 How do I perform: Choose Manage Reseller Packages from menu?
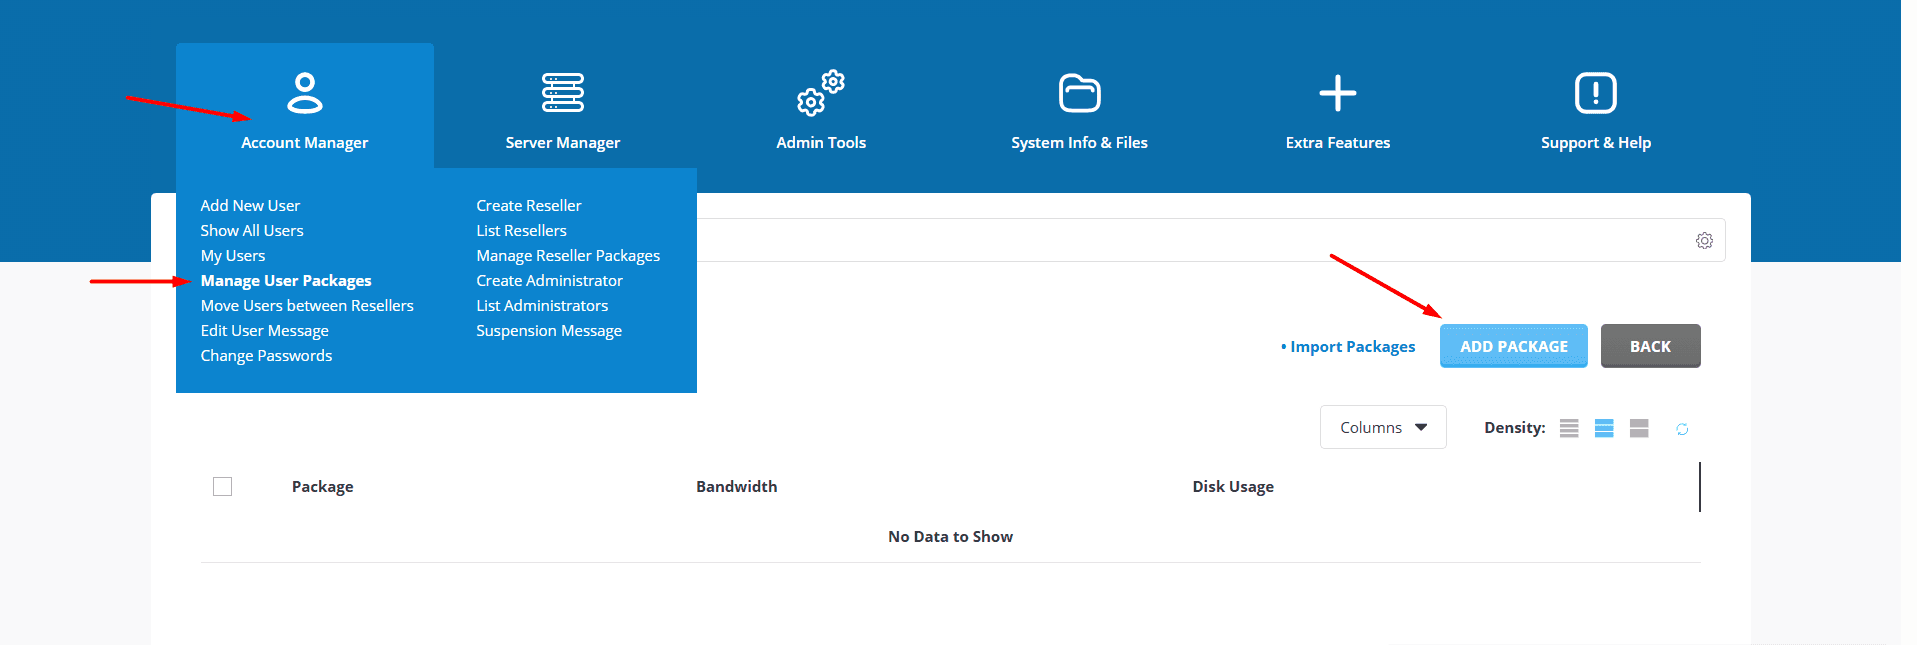tap(568, 256)
